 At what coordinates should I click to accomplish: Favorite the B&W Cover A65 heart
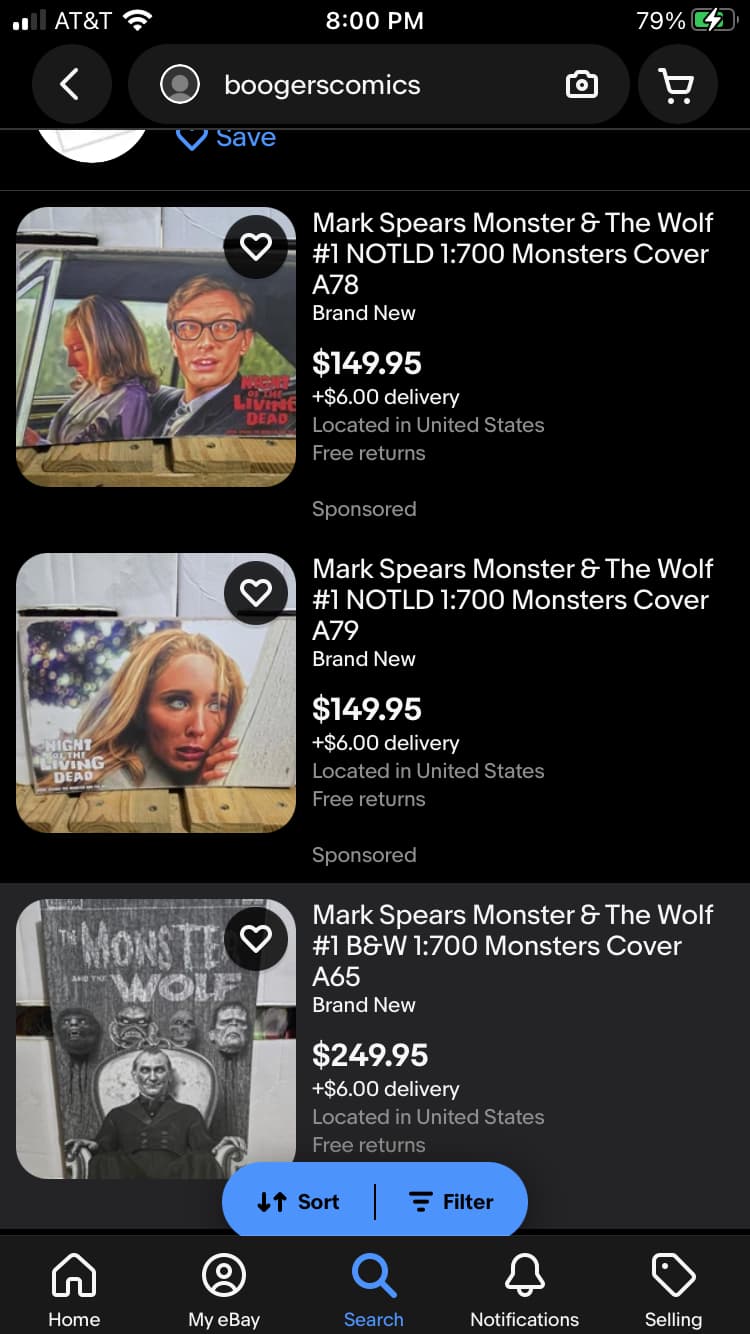257,938
